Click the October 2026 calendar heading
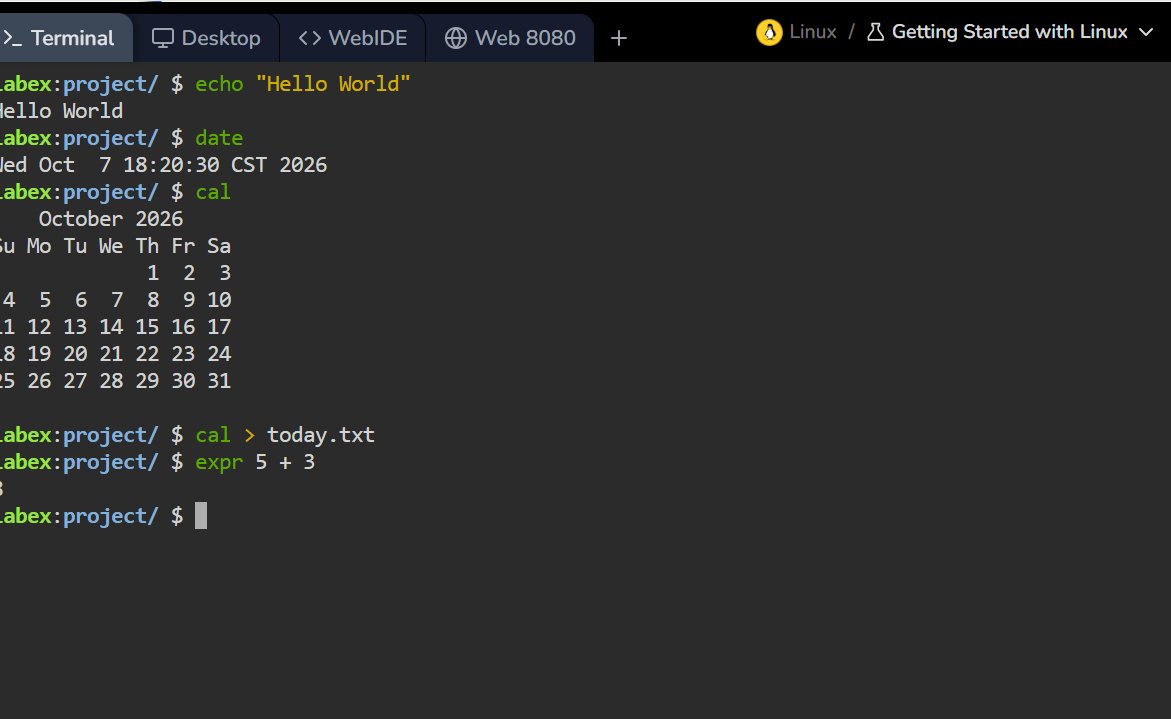The height and width of the screenshot is (719, 1171). coord(111,219)
